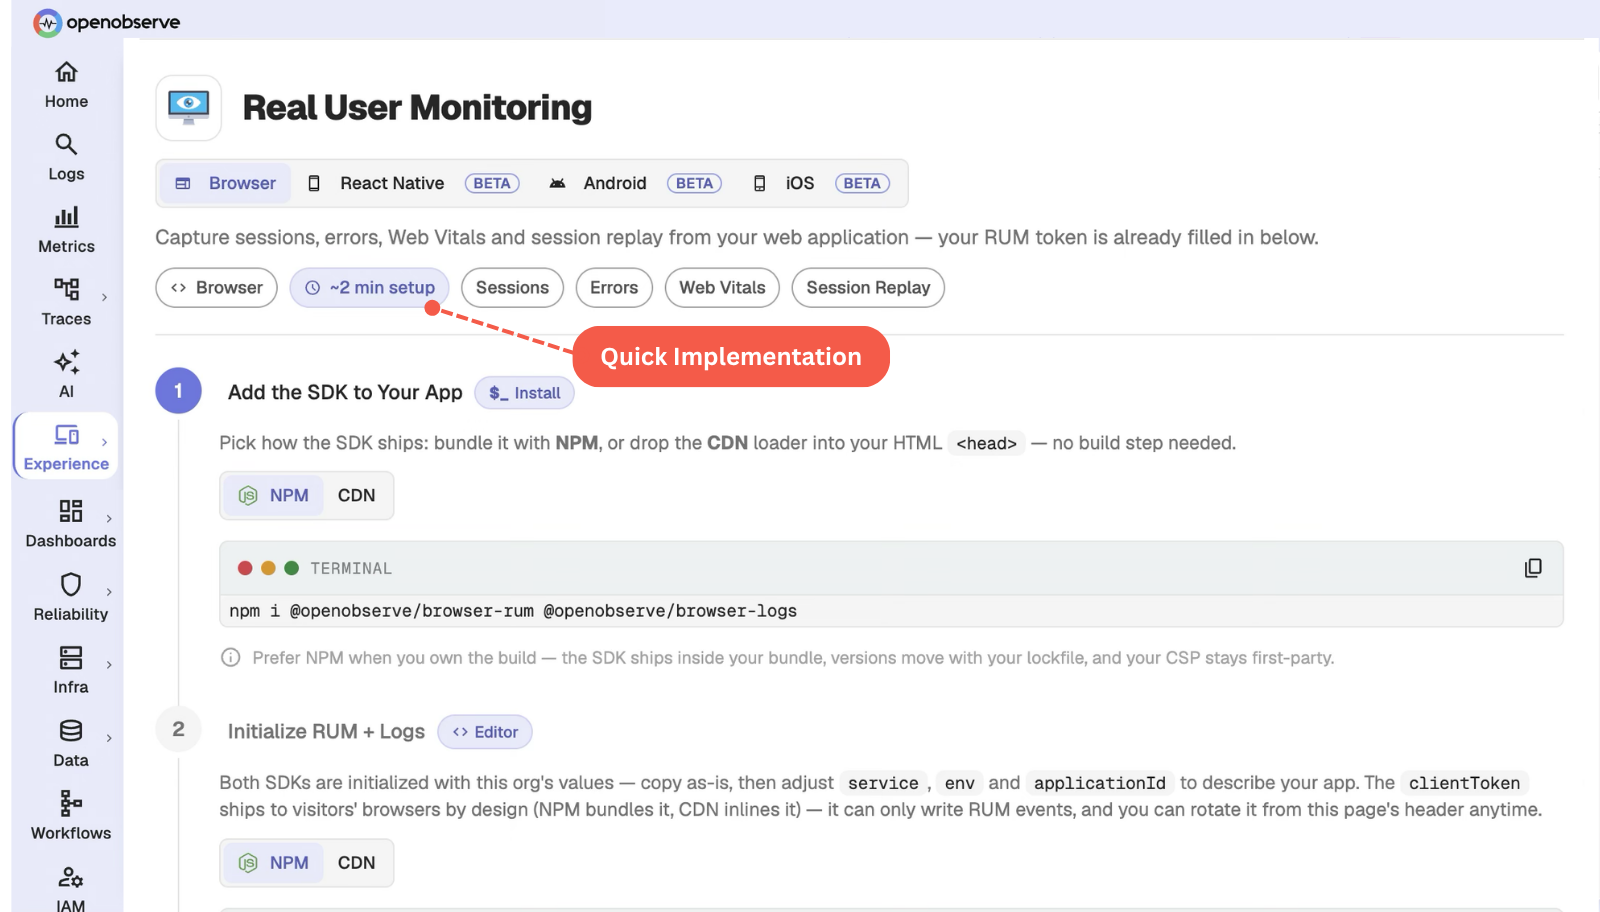Open the AI assistant section
This screenshot has height=912, width=1600.
coord(66,375)
